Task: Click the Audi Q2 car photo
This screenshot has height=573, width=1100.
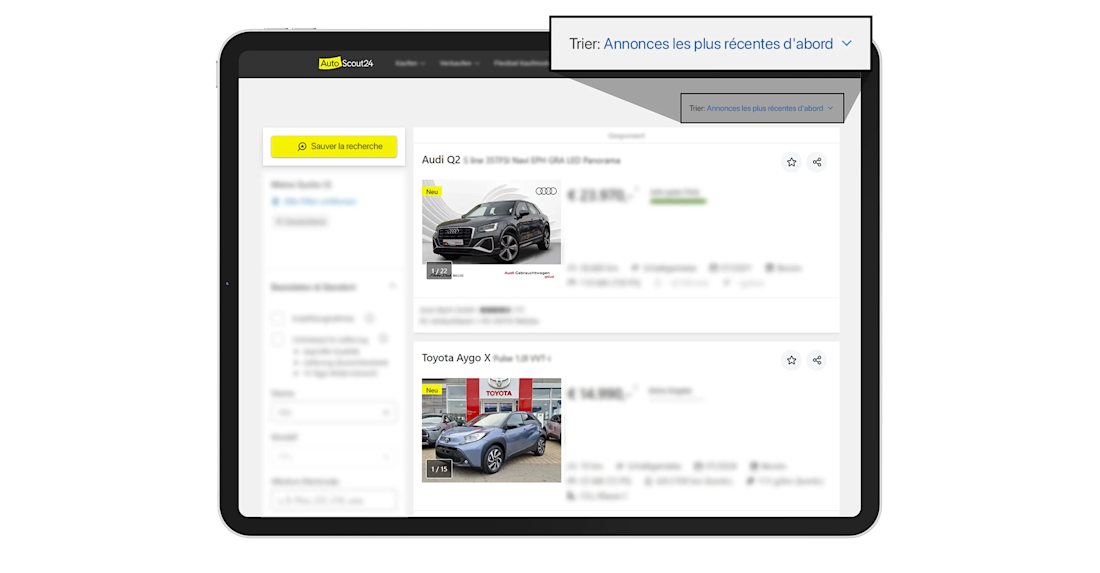Action: click(491, 229)
